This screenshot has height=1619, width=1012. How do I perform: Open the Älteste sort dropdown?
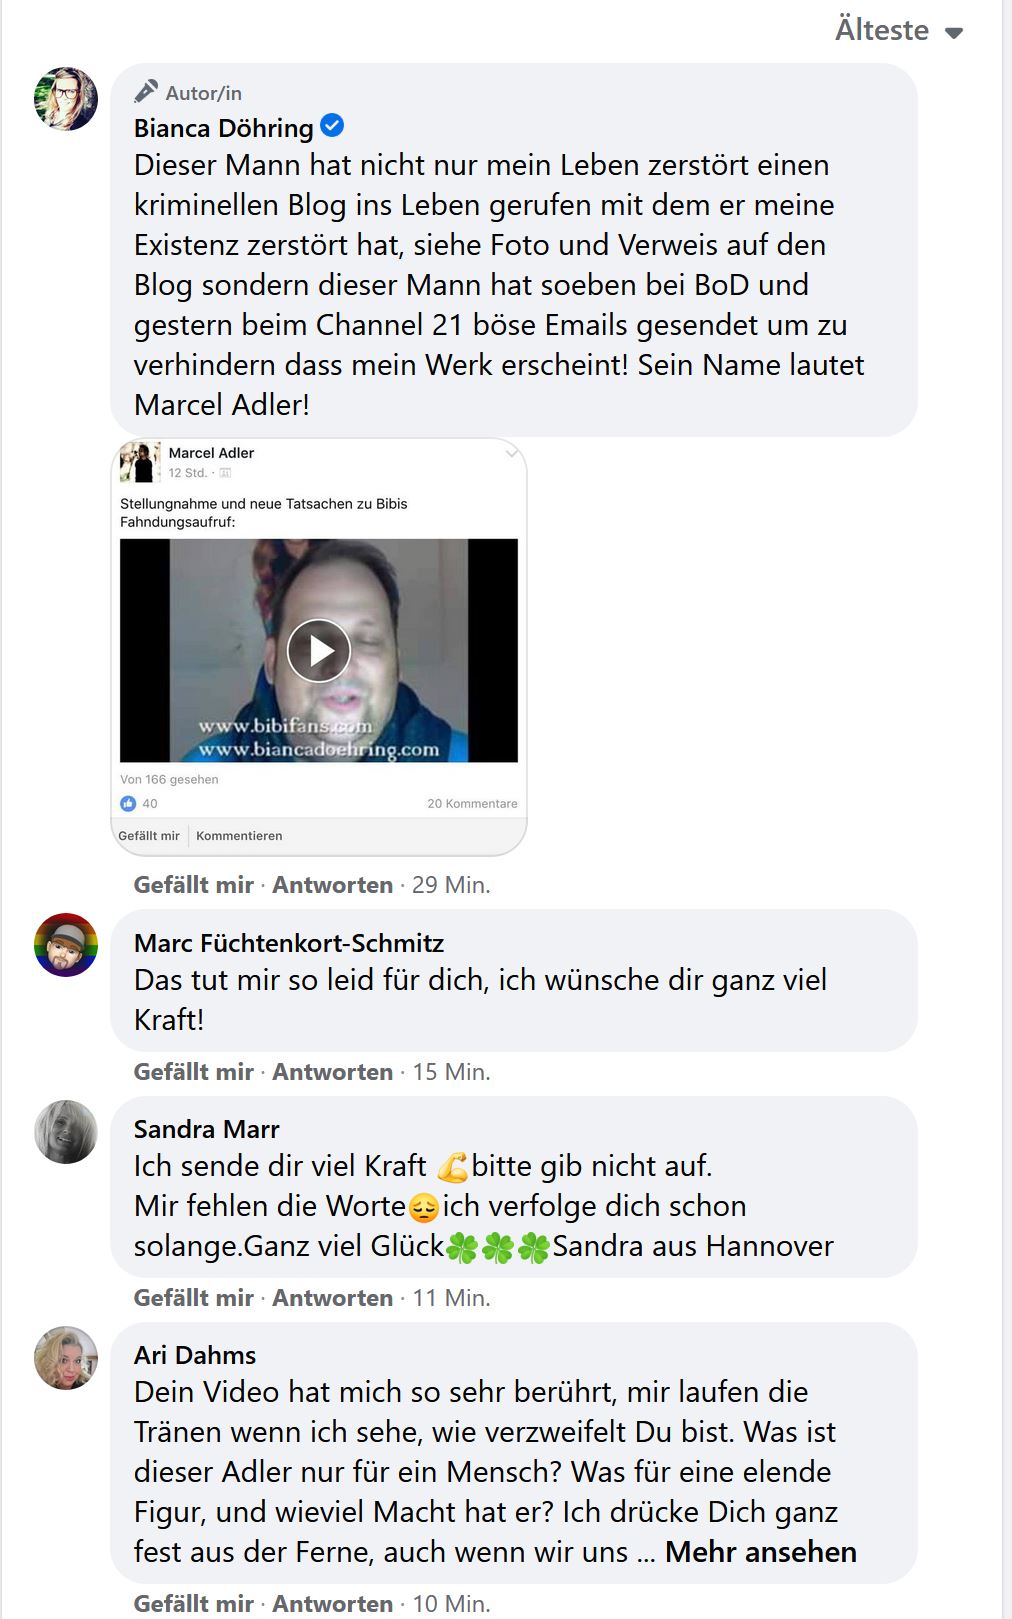898,30
